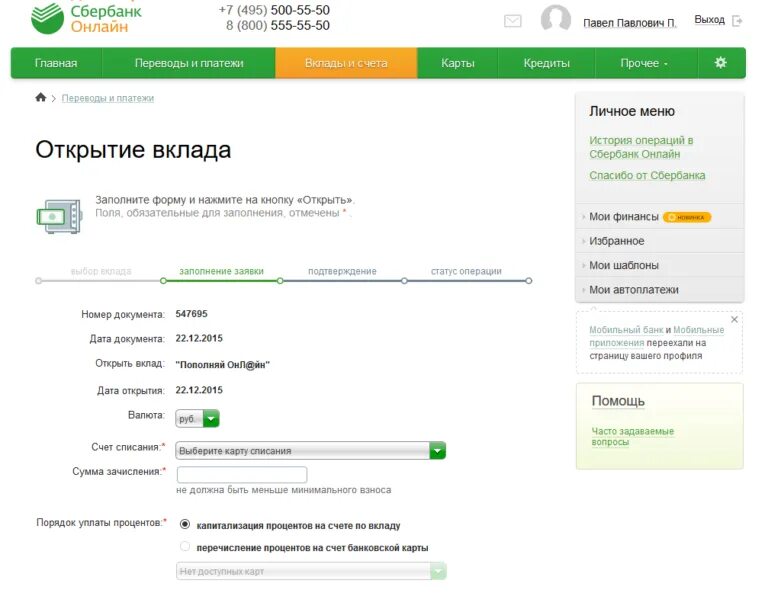This screenshot has height=593, width=768.
Task: Click deposit name "Пополняй ОнЛ@йн"
Action: point(223,365)
